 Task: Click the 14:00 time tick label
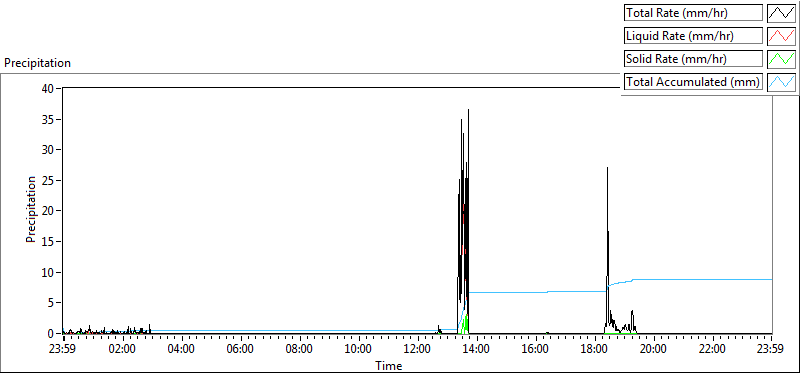pyautogui.click(x=477, y=350)
